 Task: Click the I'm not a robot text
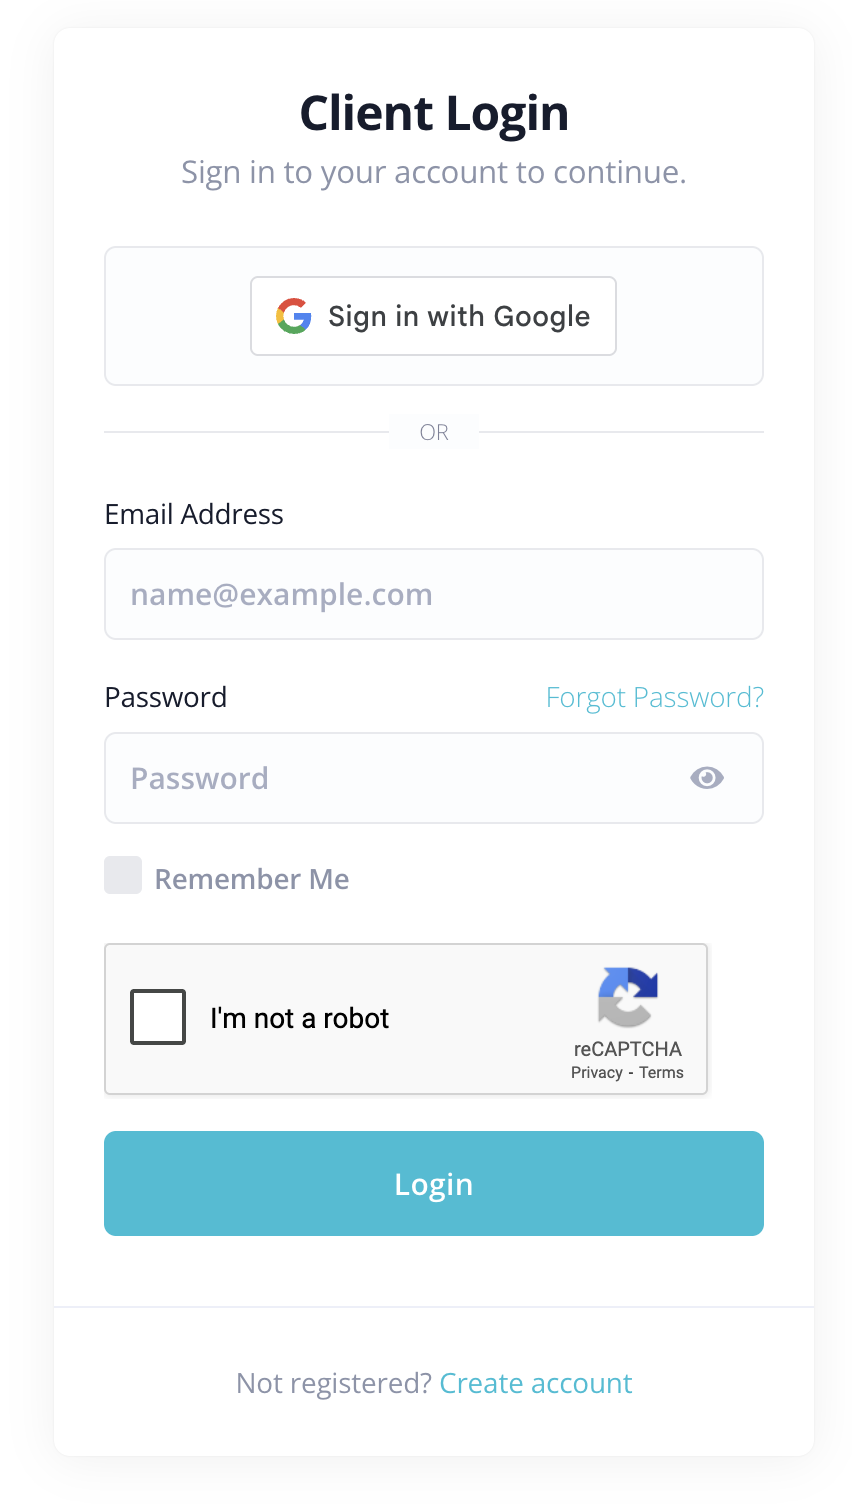[x=300, y=1018]
